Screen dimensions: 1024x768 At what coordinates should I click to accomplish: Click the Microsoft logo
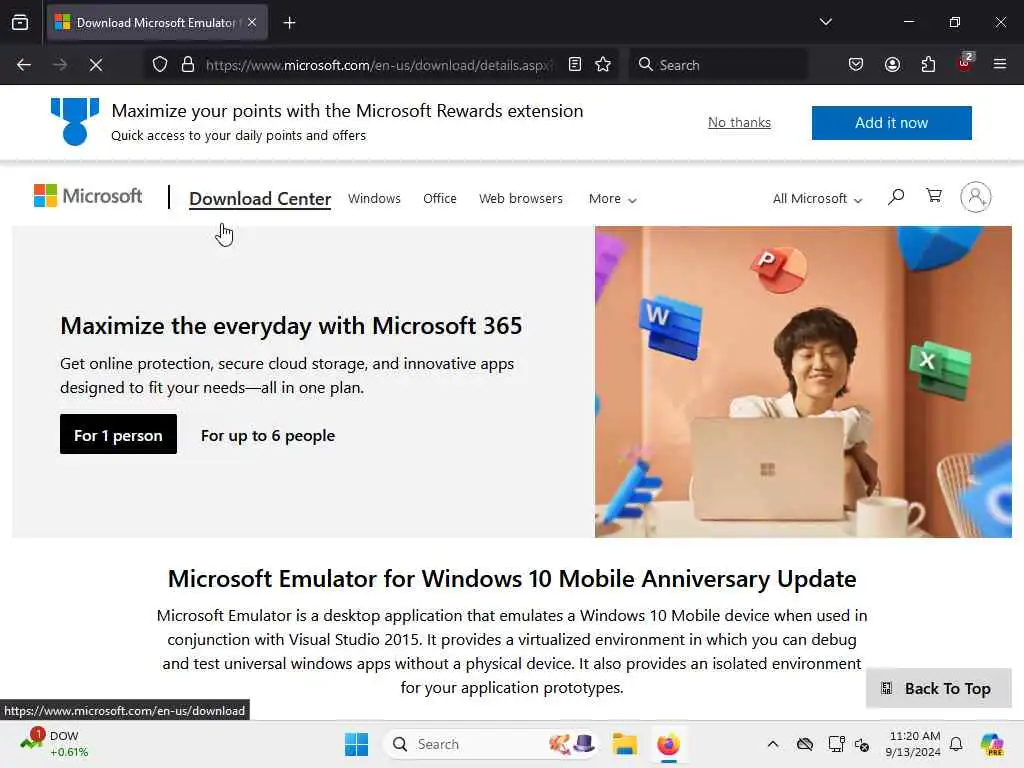point(88,195)
